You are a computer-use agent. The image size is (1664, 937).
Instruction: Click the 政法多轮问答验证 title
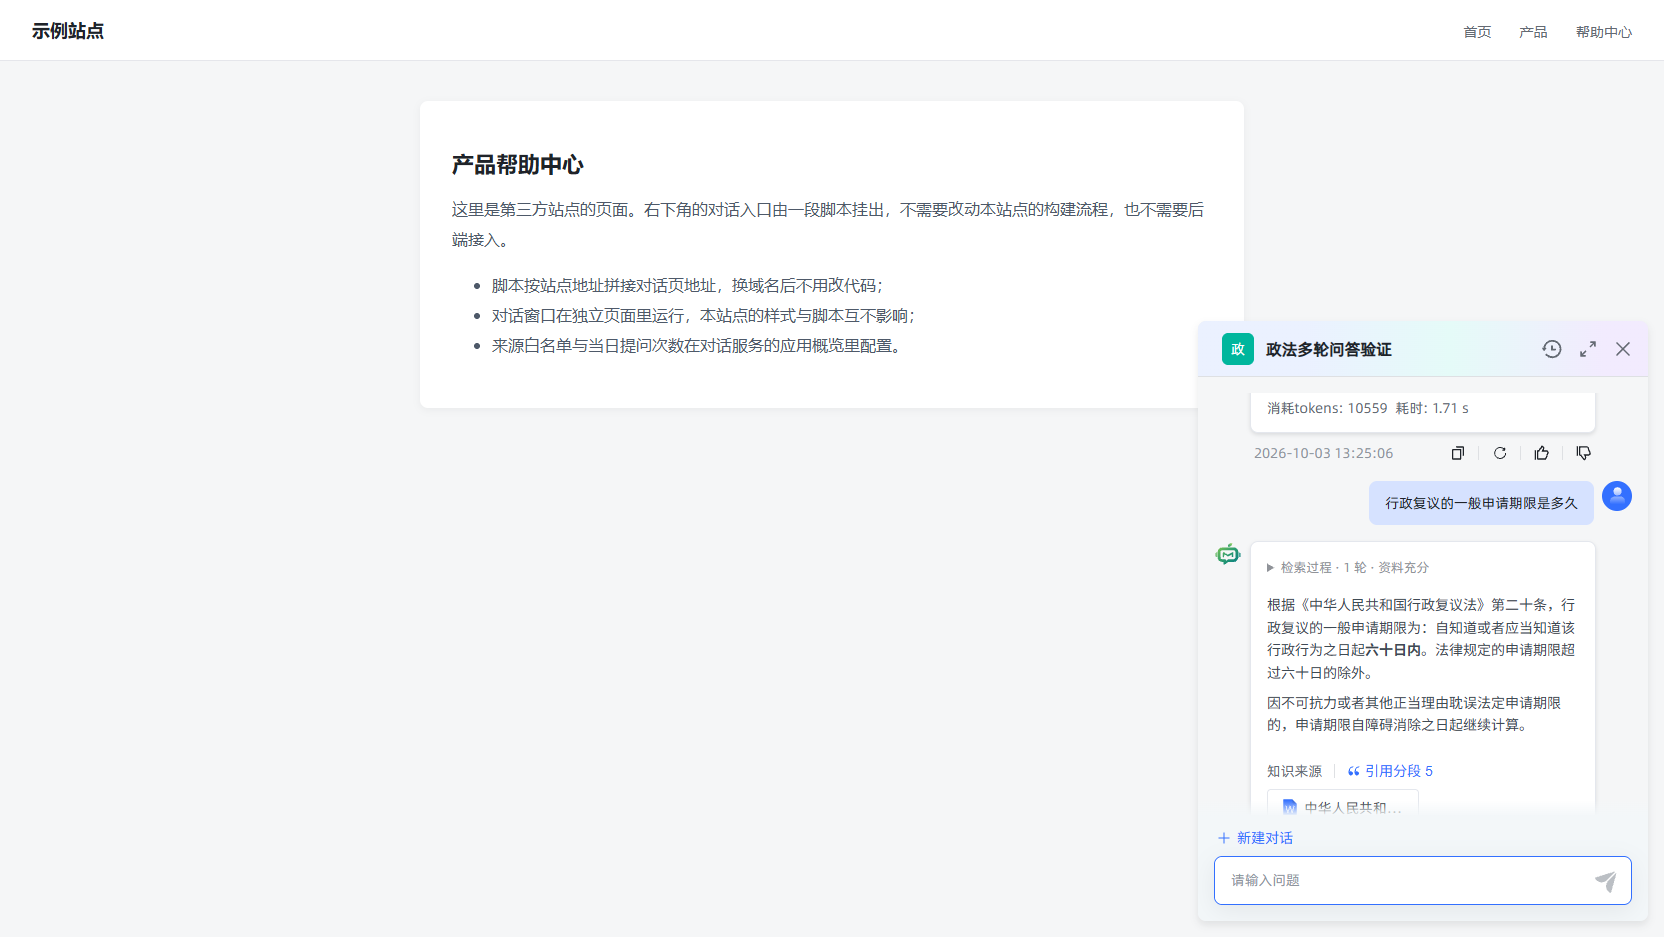pos(1328,349)
